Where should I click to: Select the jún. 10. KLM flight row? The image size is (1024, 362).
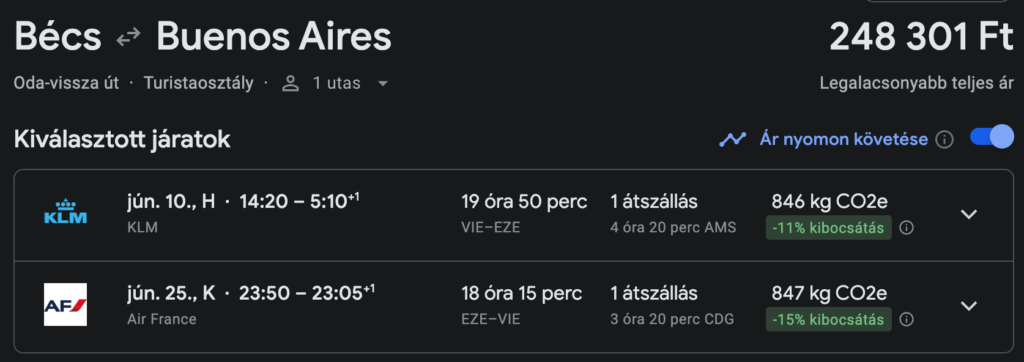point(513,216)
